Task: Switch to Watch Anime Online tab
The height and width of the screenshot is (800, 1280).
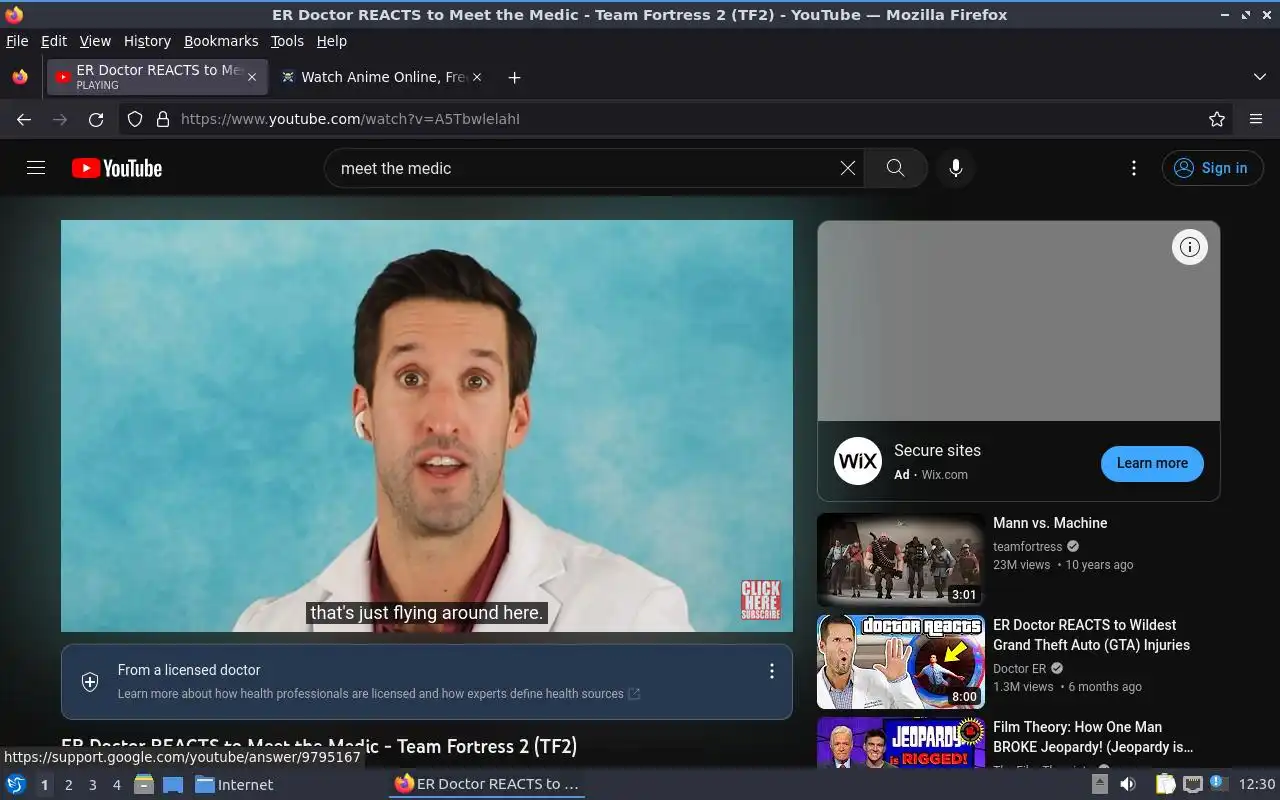Action: pos(381,77)
